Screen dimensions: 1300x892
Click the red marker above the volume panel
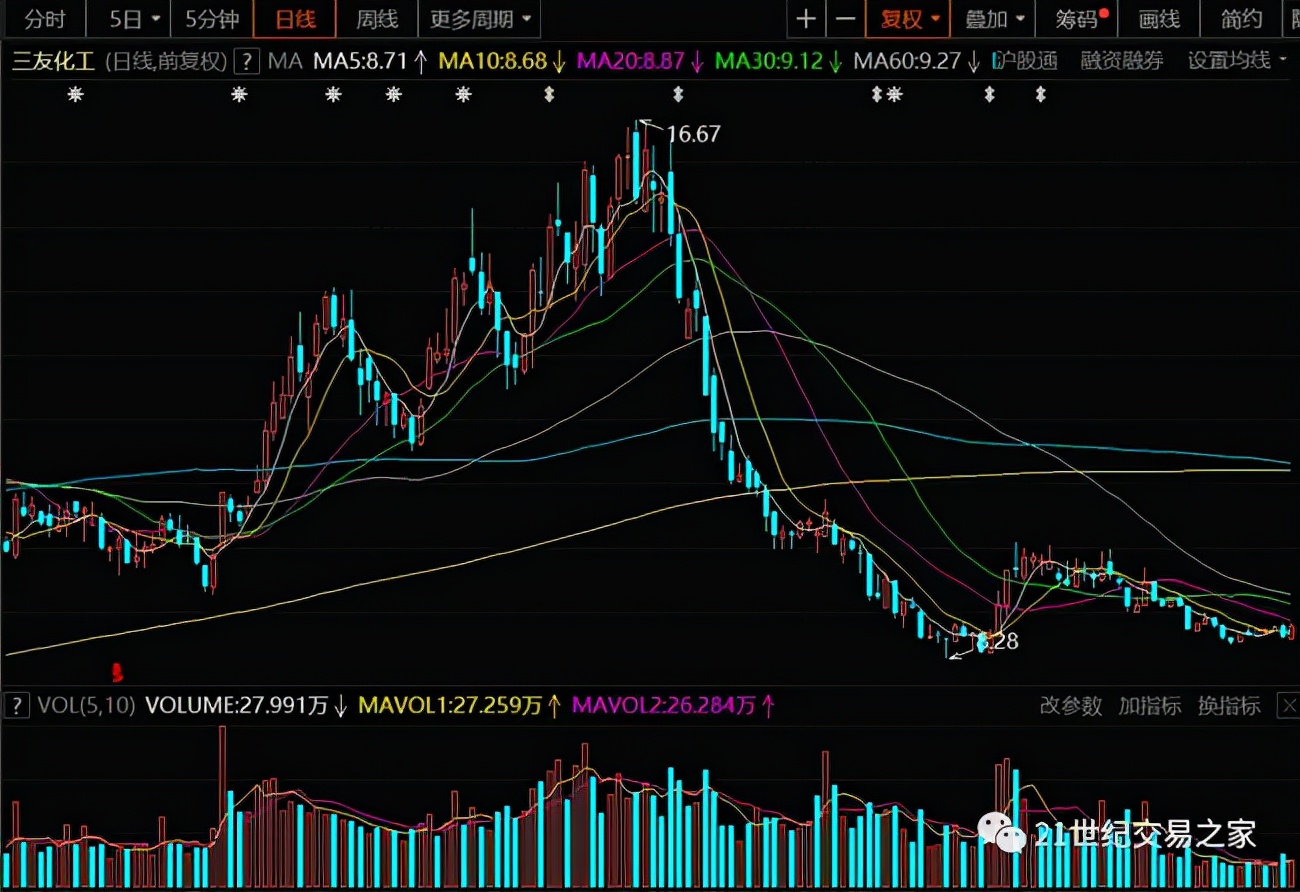117,670
